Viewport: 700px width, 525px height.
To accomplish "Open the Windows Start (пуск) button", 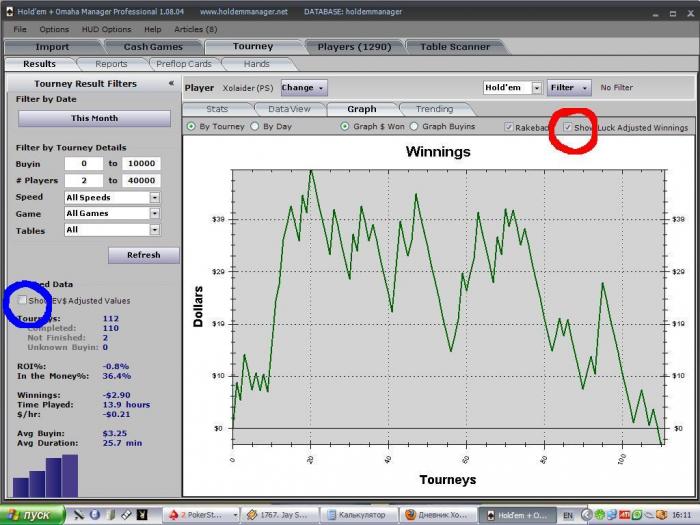I will (x=32, y=515).
